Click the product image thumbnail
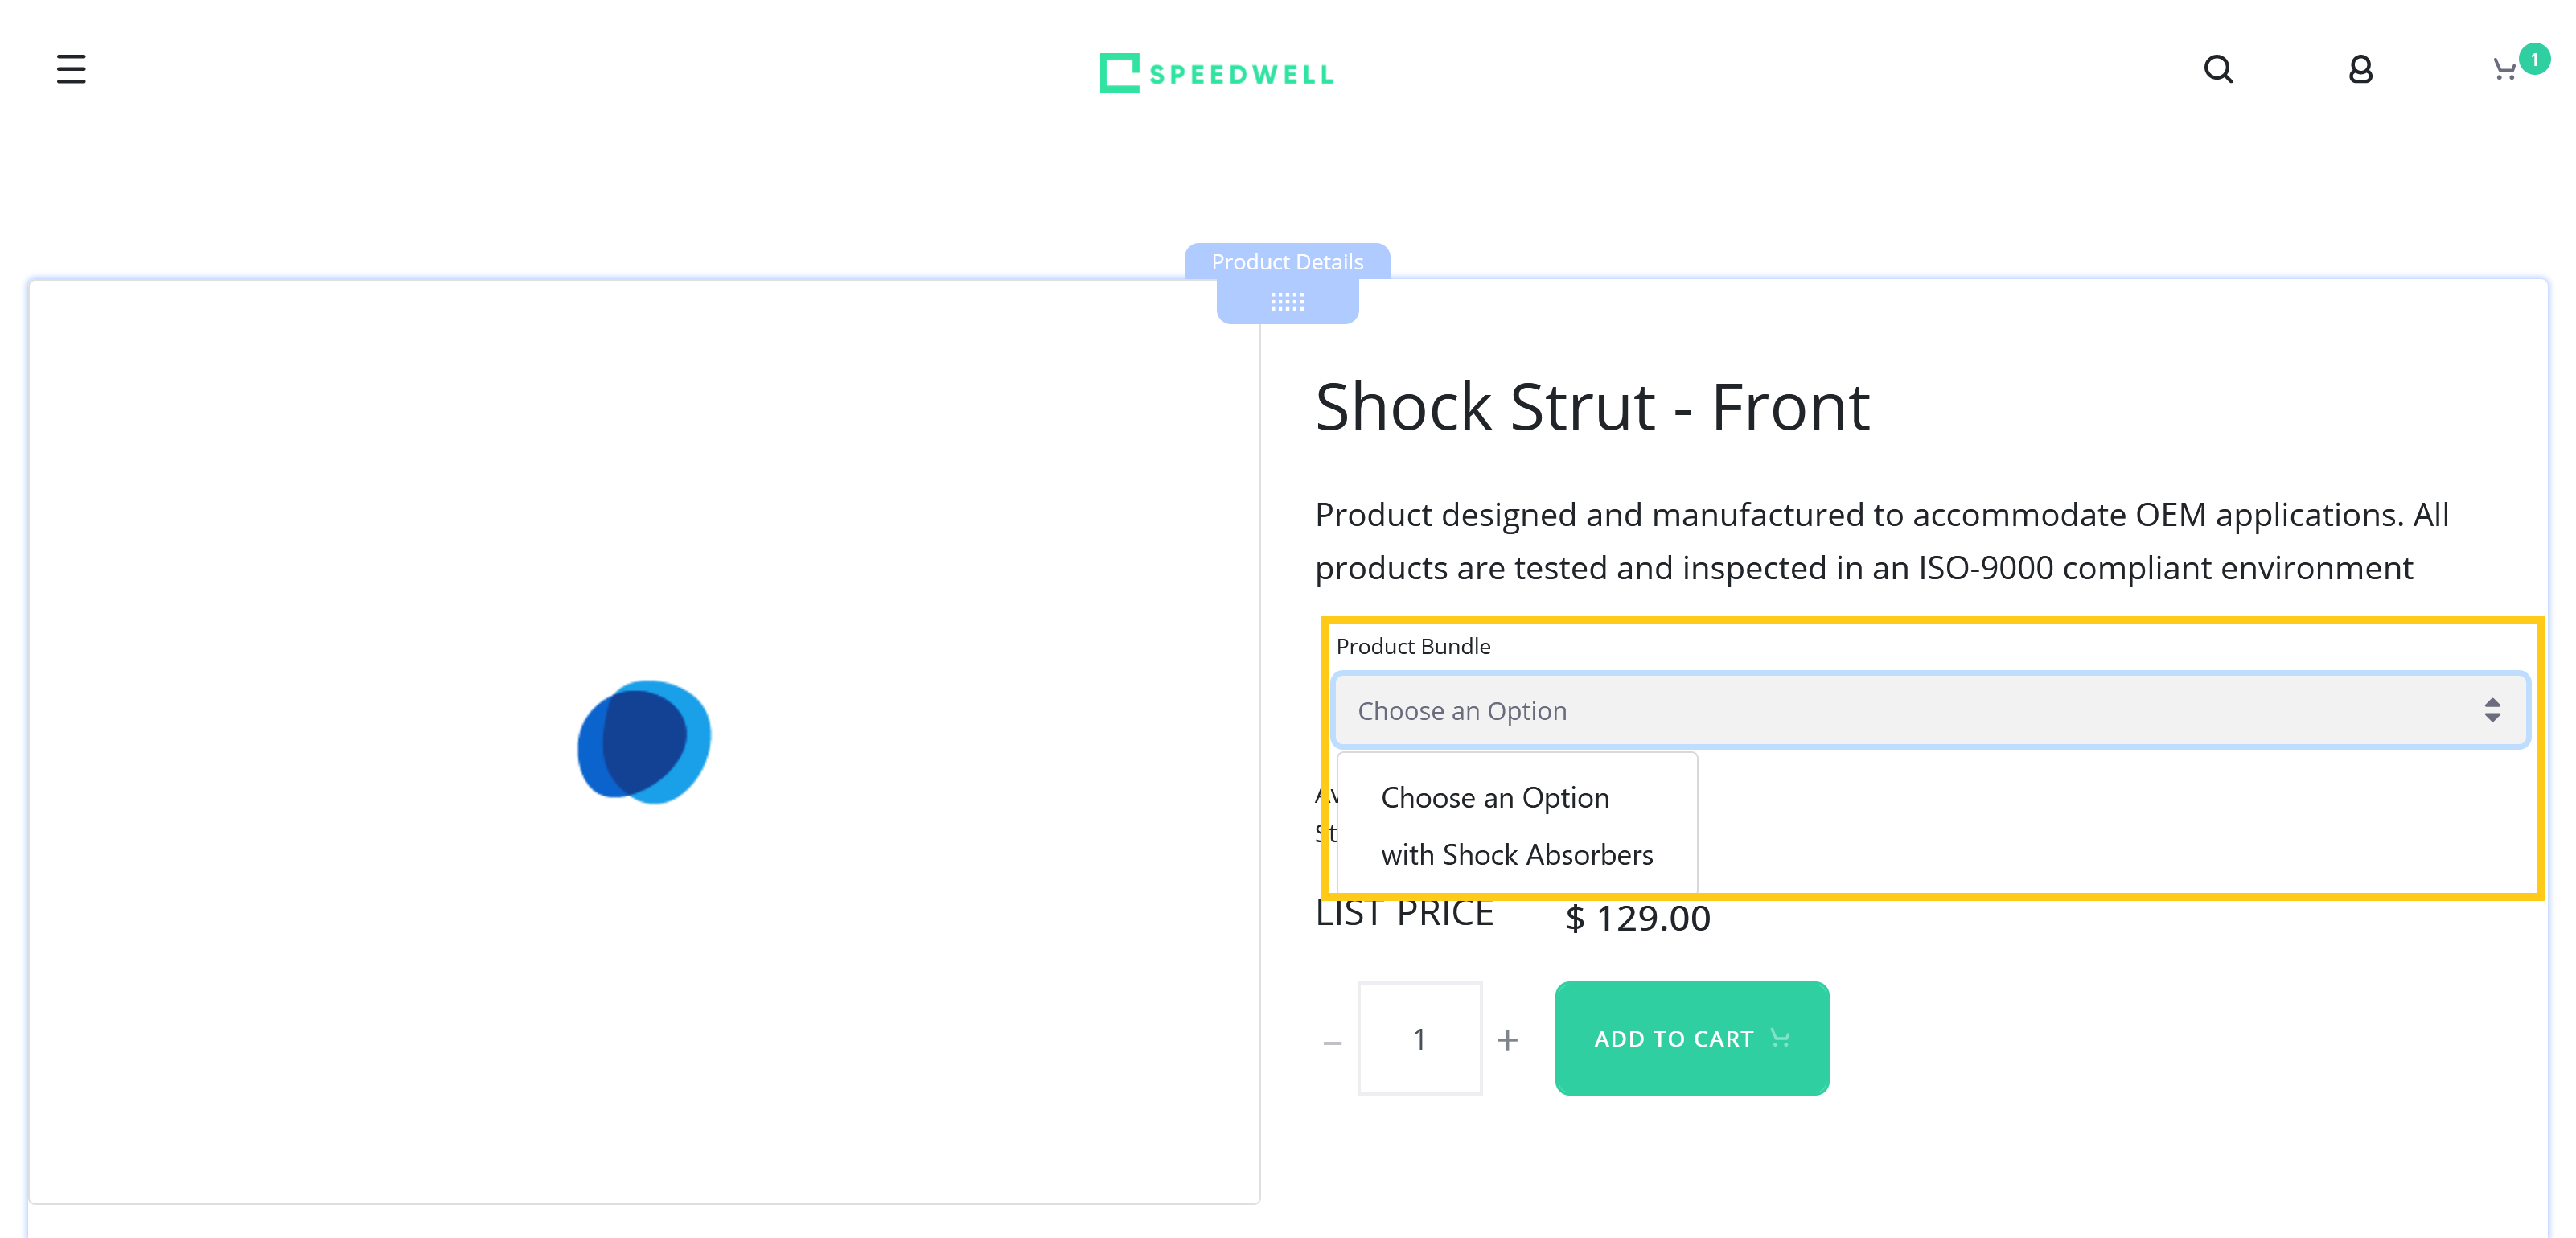Screen dimensions: 2576x1238 tap(646, 742)
